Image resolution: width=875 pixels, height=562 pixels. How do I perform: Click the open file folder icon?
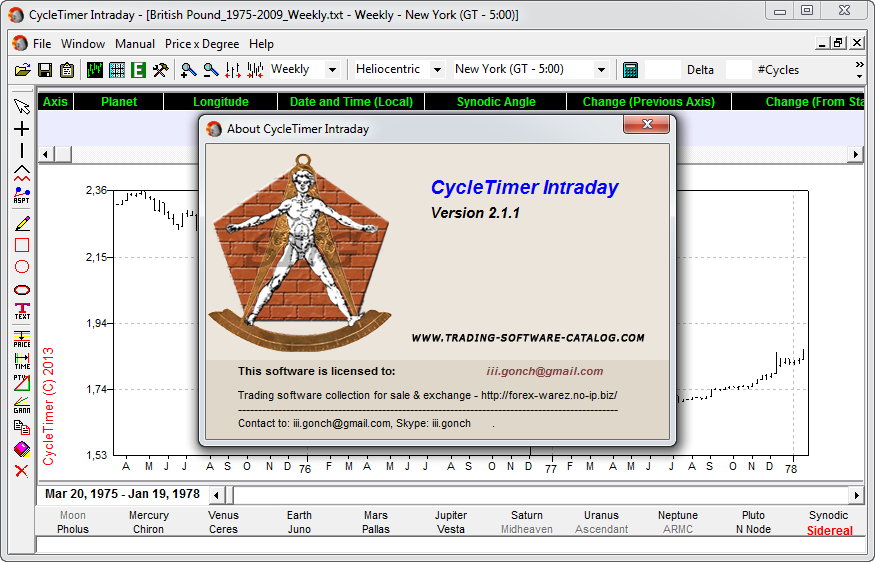tap(22, 70)
